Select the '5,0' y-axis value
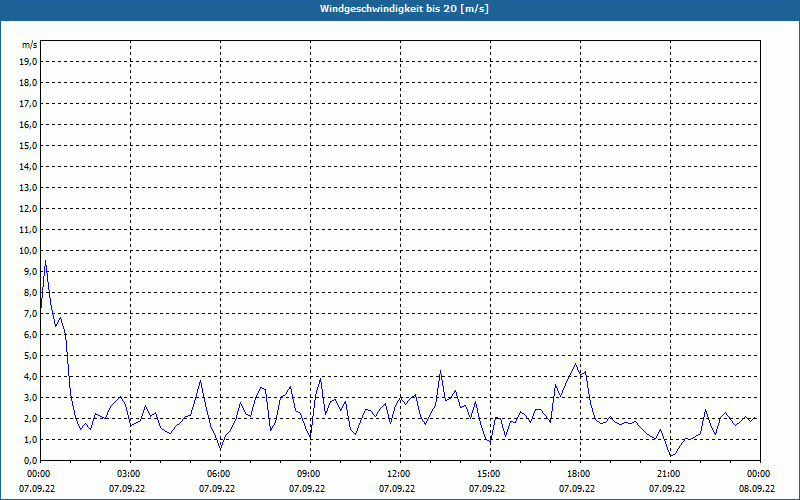Image resolution: width=800 pixels, height=500 pixels. point(30,356)
